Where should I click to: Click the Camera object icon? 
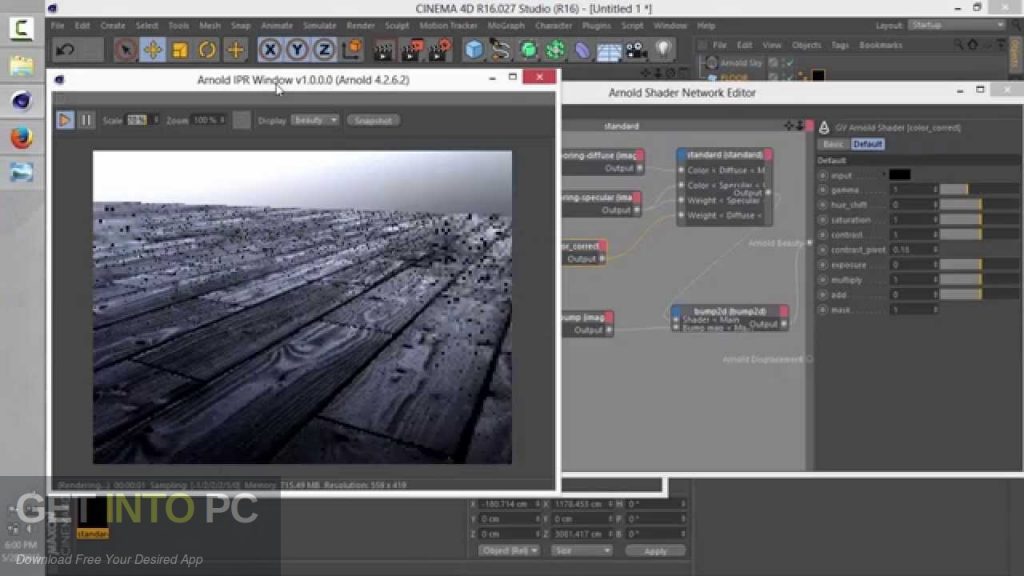(x=636, y=50)
